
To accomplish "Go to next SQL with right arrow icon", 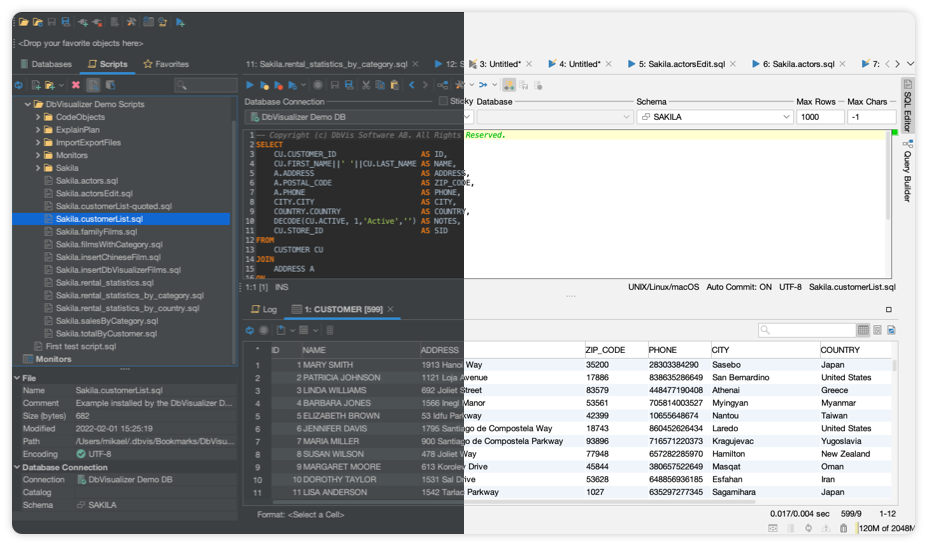I will point(425,85).
